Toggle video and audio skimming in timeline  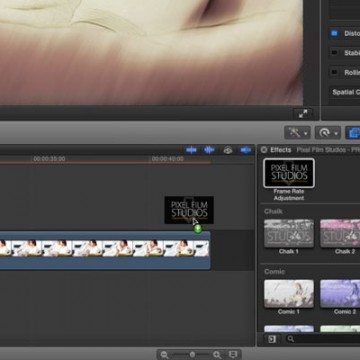click(191, 150)
